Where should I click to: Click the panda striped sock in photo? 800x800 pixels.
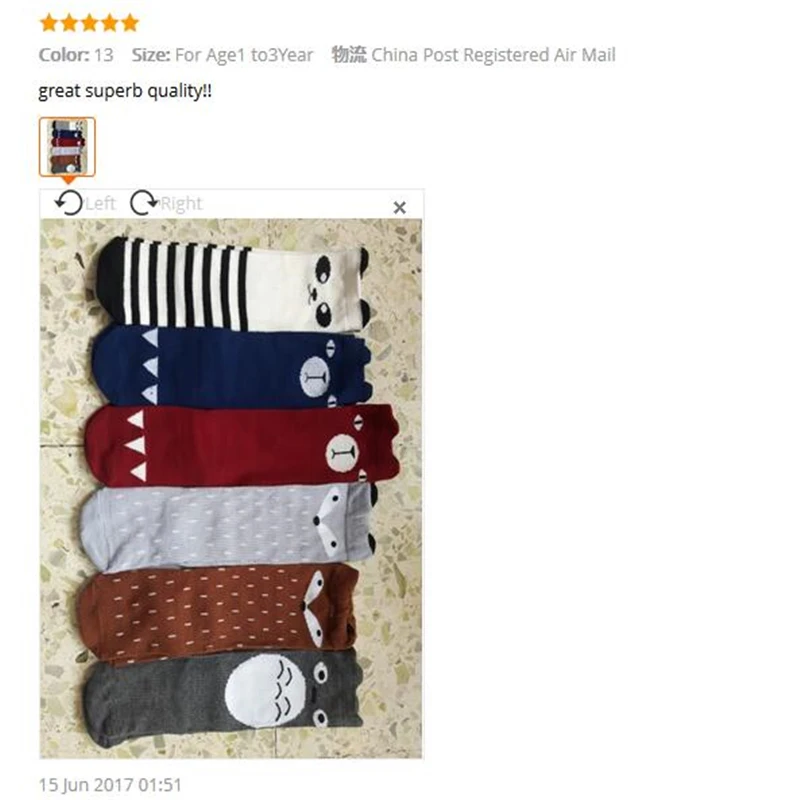(x=232, y=284)
